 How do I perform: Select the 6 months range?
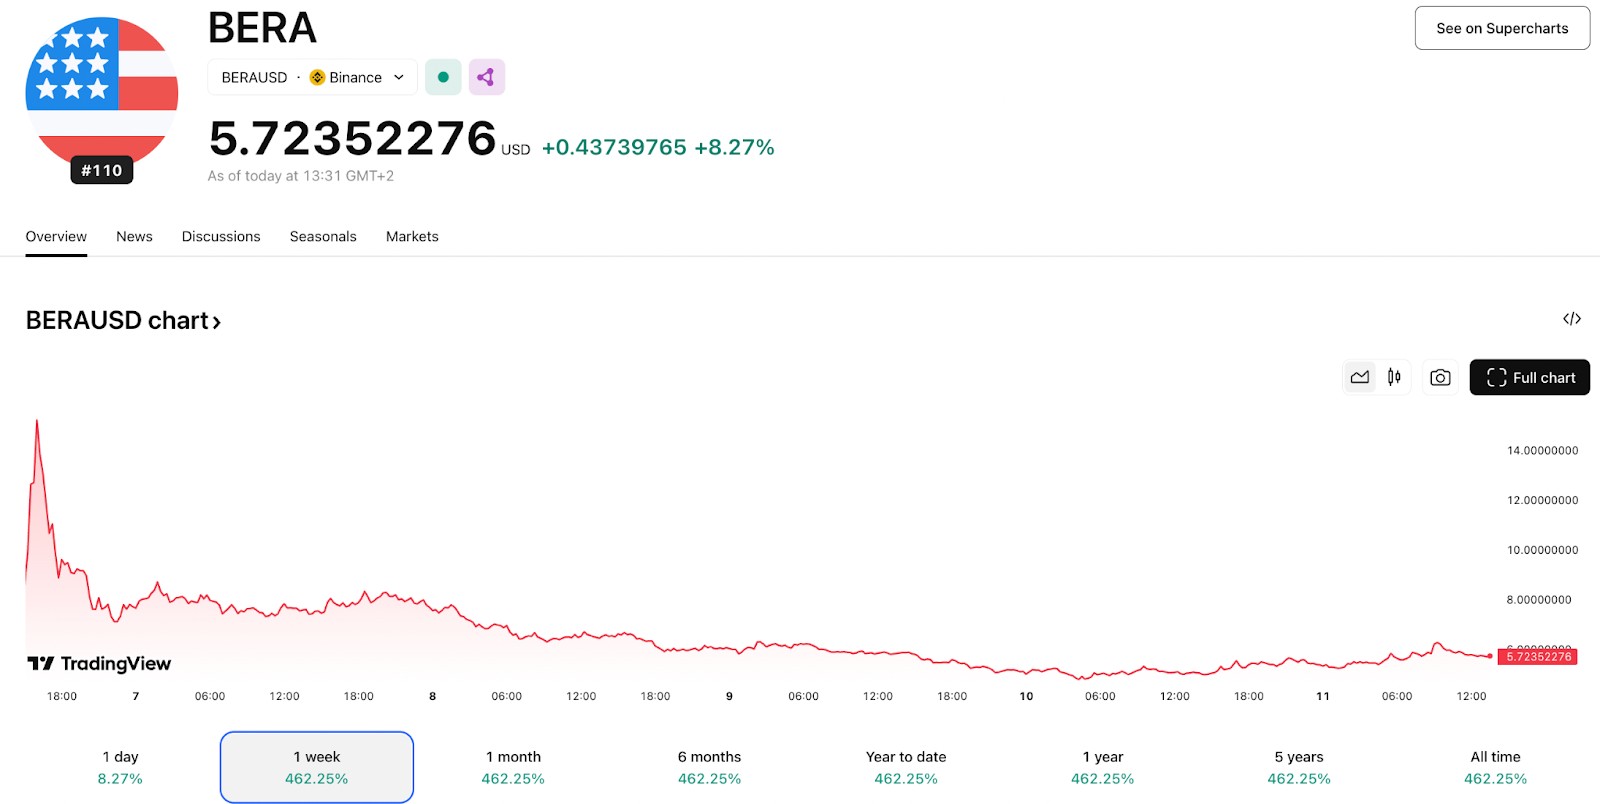[x=710, y=767]
